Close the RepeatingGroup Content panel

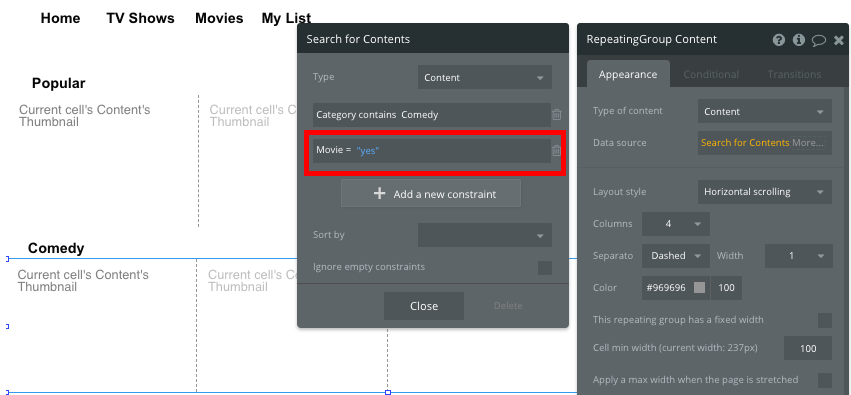point(839,40)
